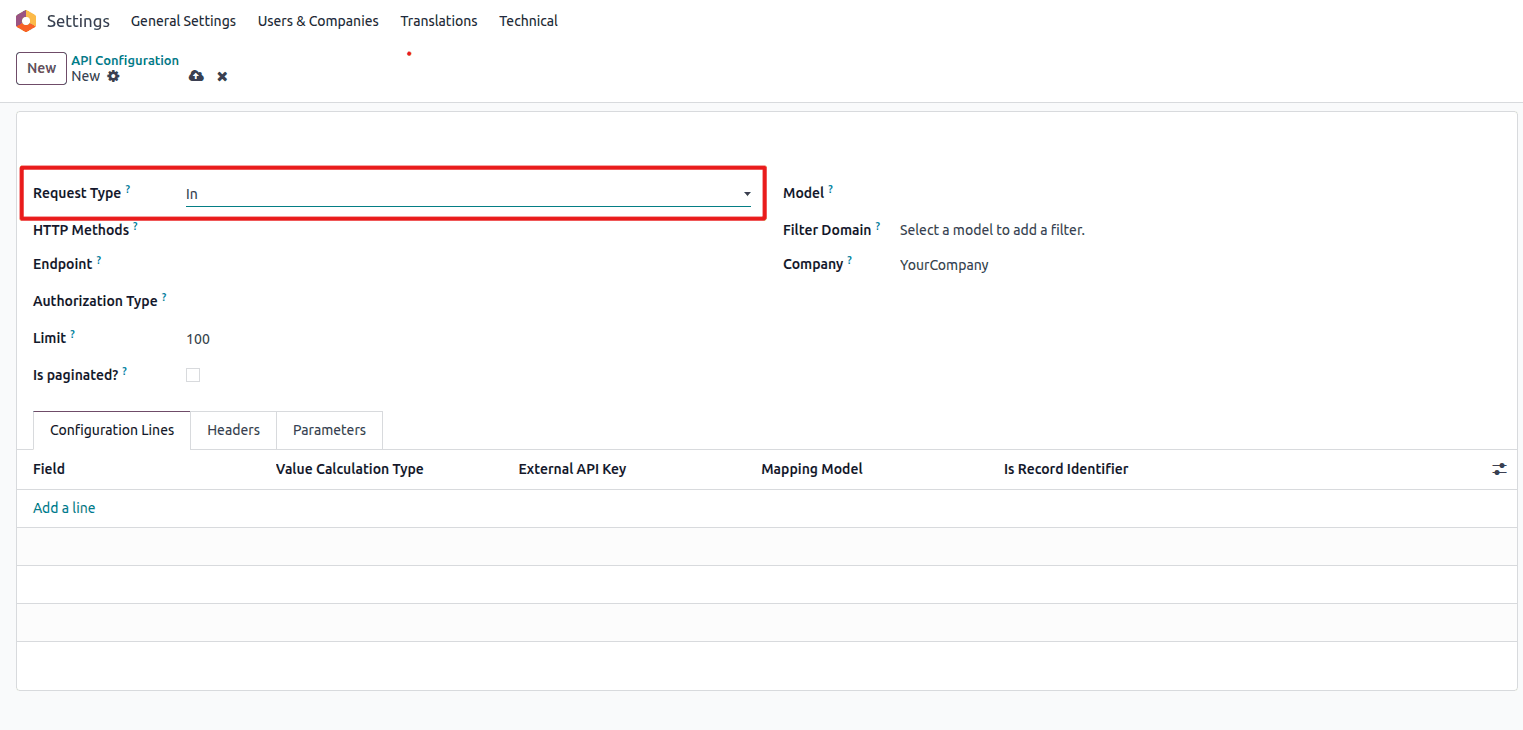1523x730 pixels.
Task: Open the gear actions menu icon
Action: [113, 76]
